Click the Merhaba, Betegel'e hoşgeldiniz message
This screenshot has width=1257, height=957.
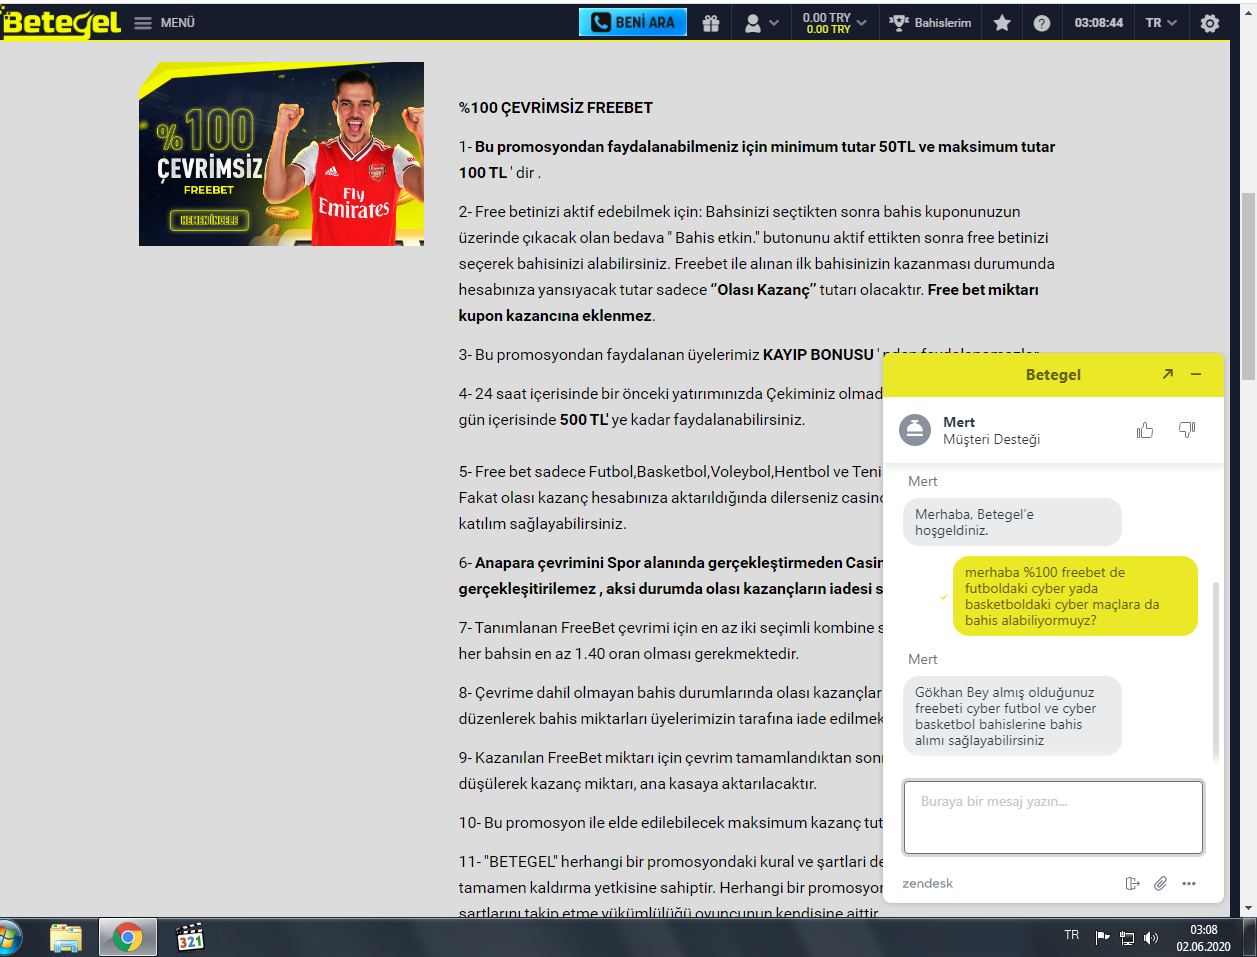(x=1012, y=522)
